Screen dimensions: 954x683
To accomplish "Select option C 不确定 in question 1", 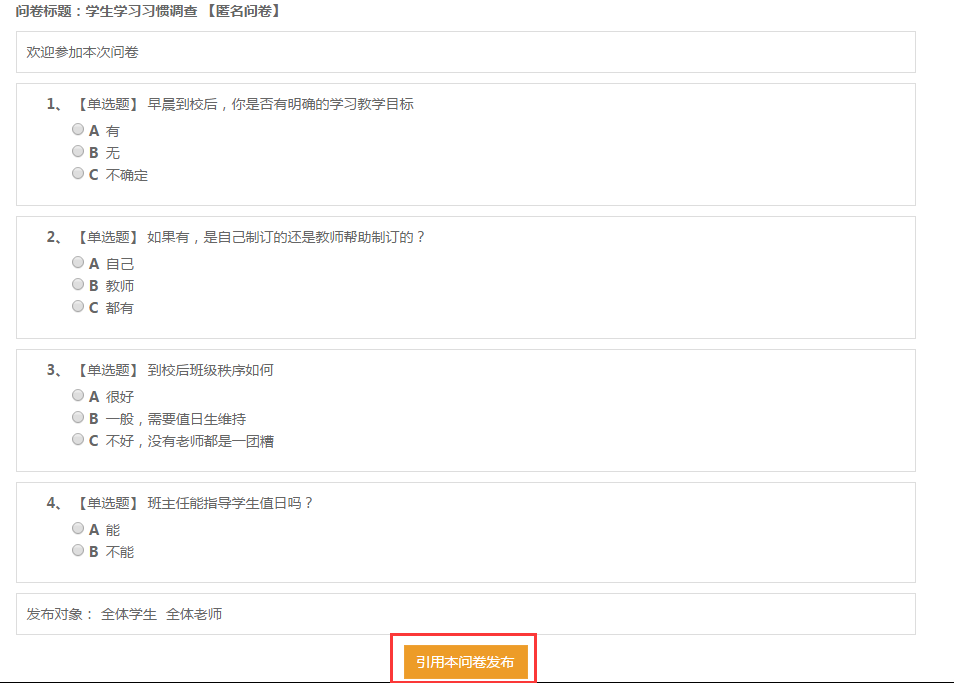I will tap(78, 173).
